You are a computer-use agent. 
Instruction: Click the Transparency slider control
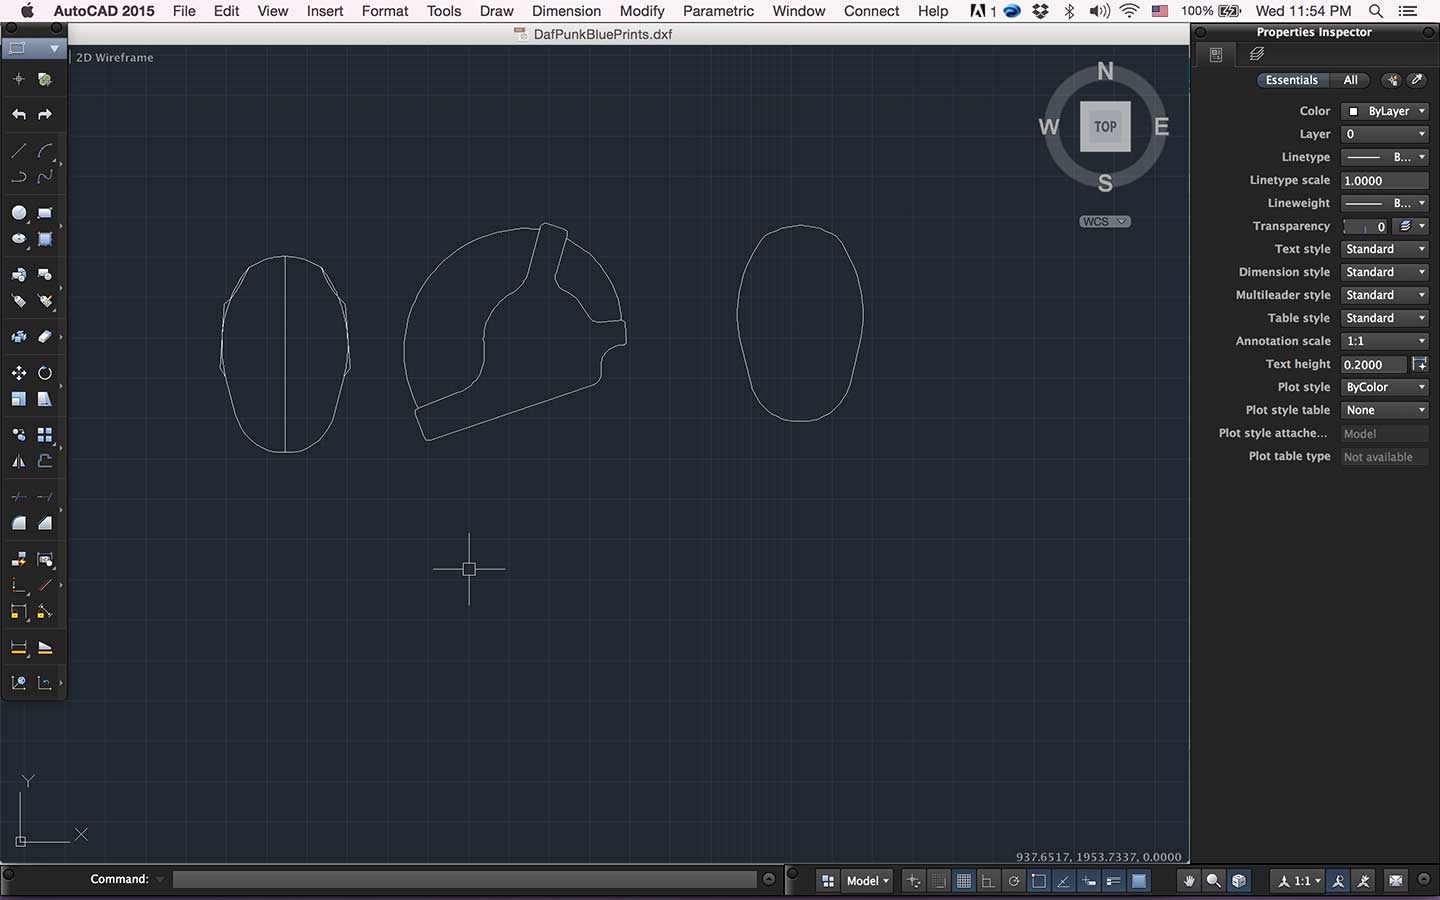click(x=1364, y=226)
